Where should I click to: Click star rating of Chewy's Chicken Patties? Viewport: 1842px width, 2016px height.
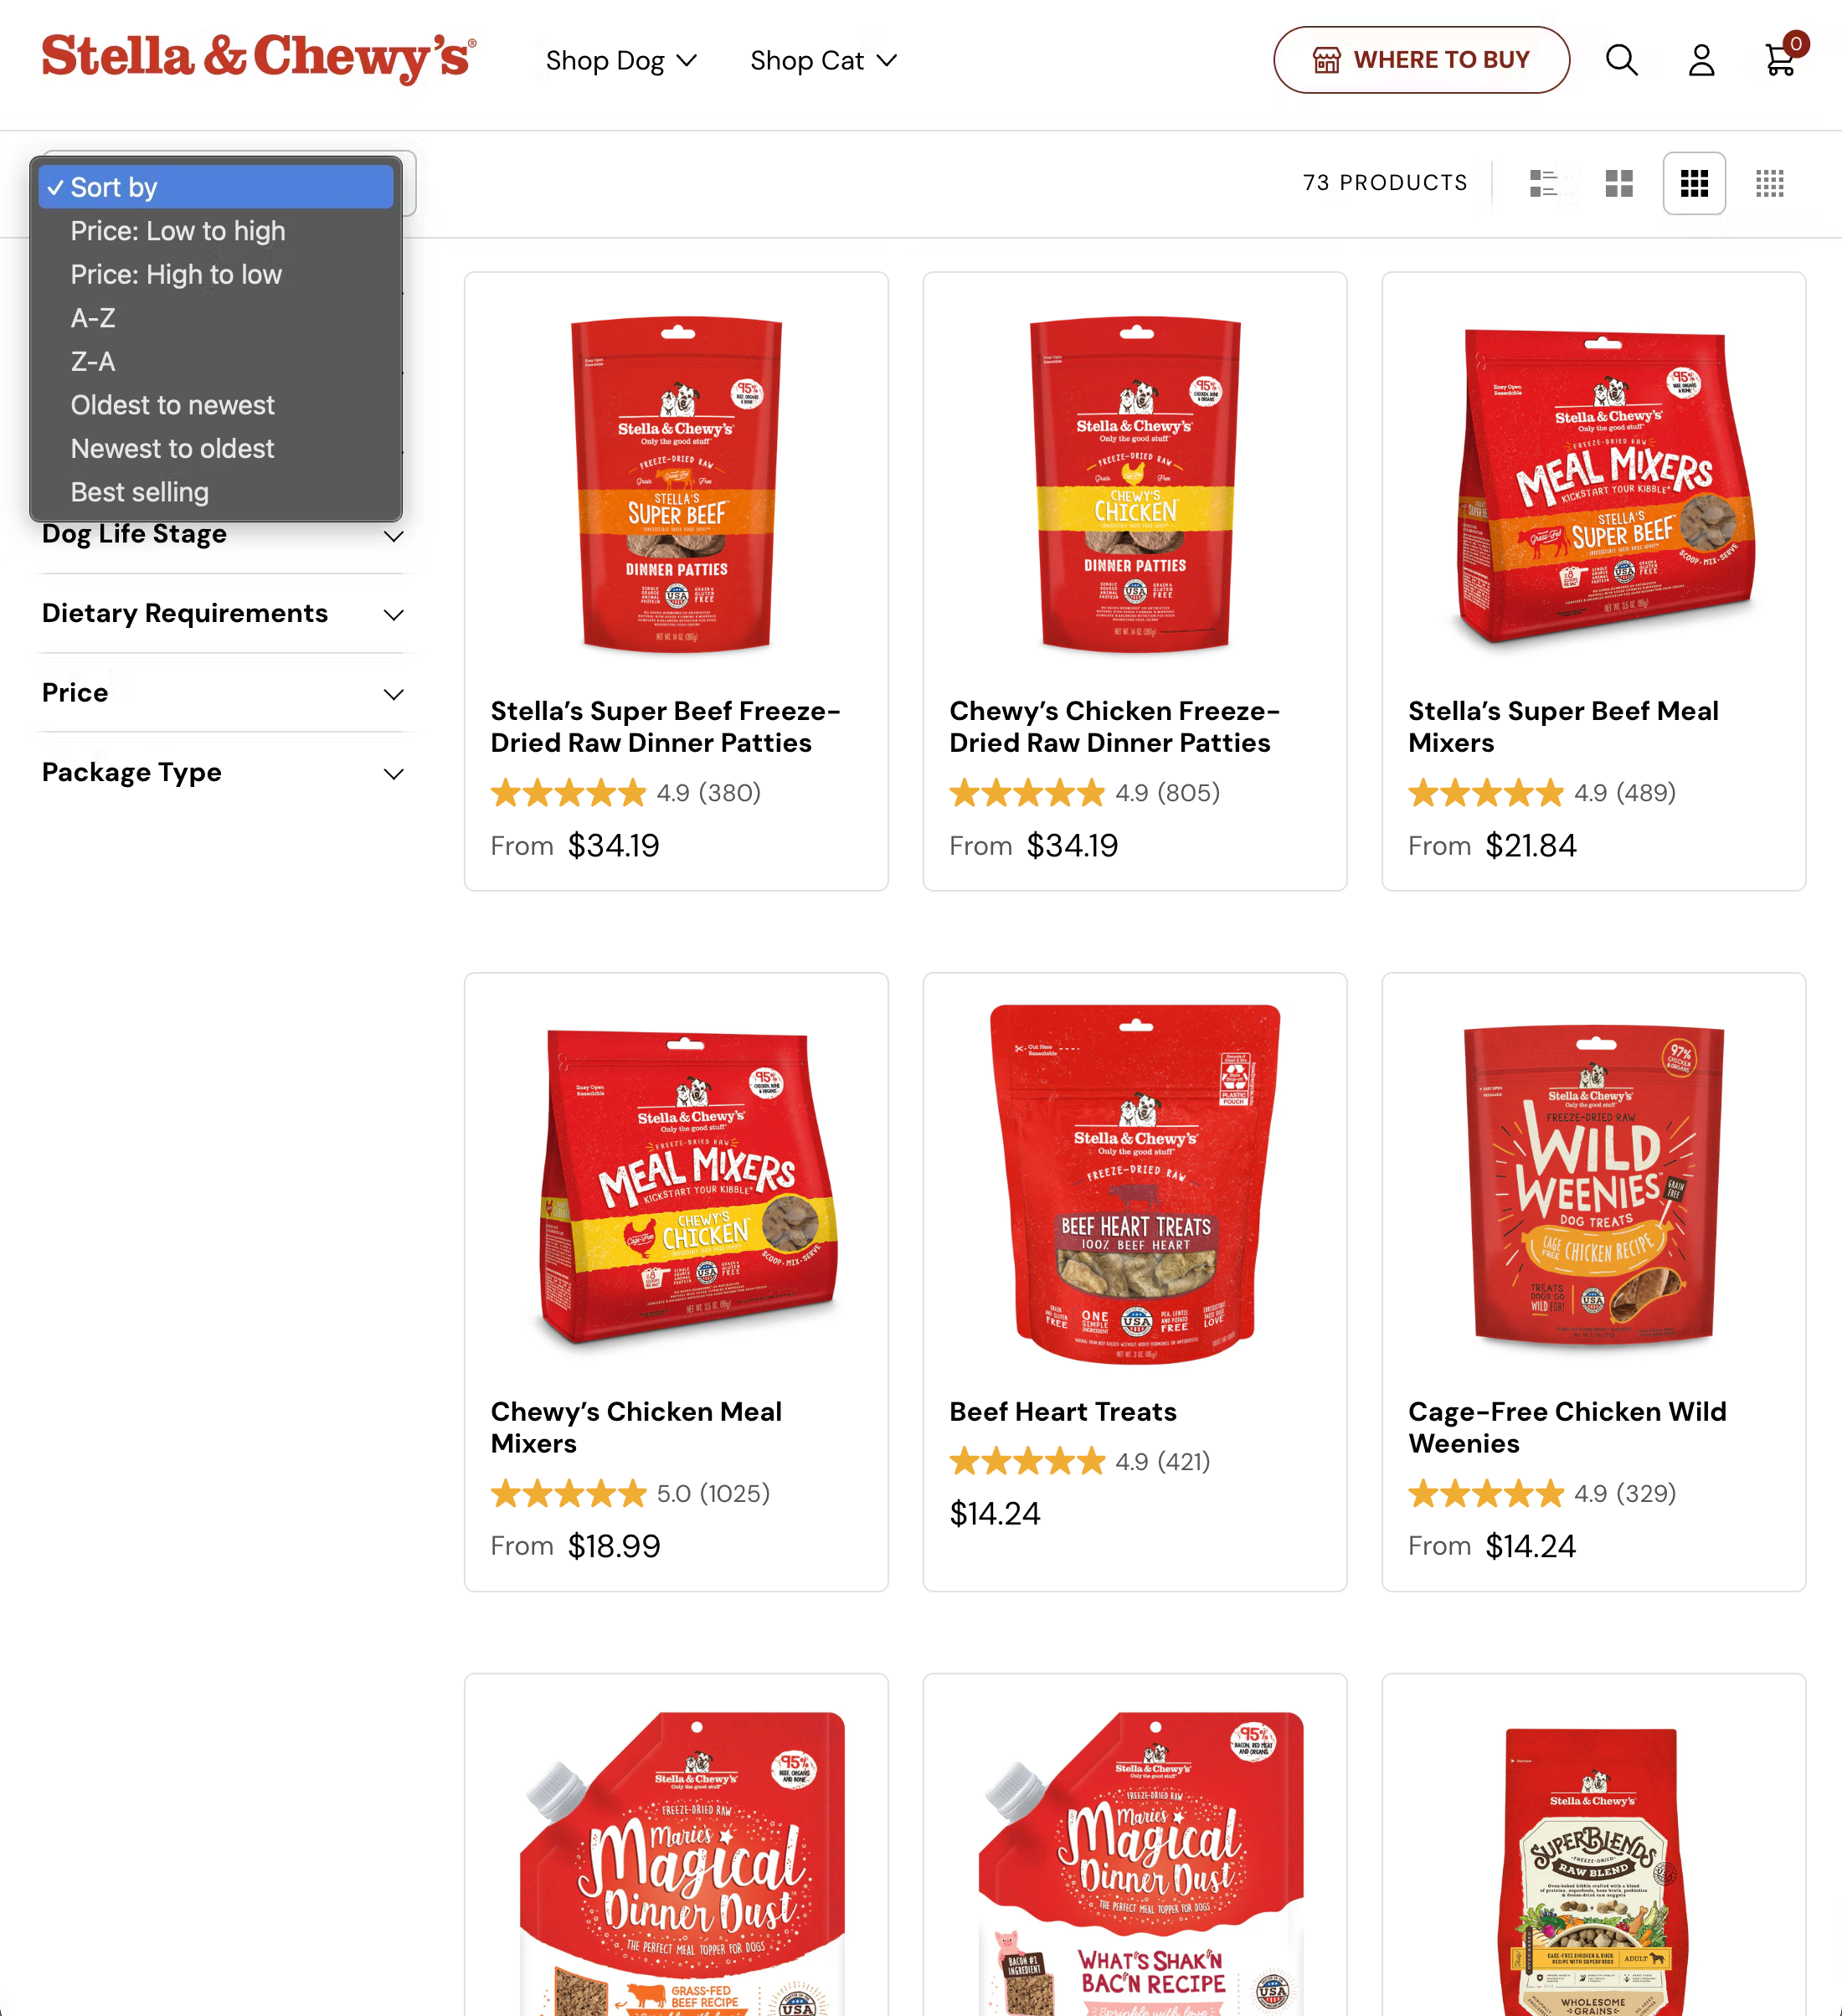(1027, 793)
